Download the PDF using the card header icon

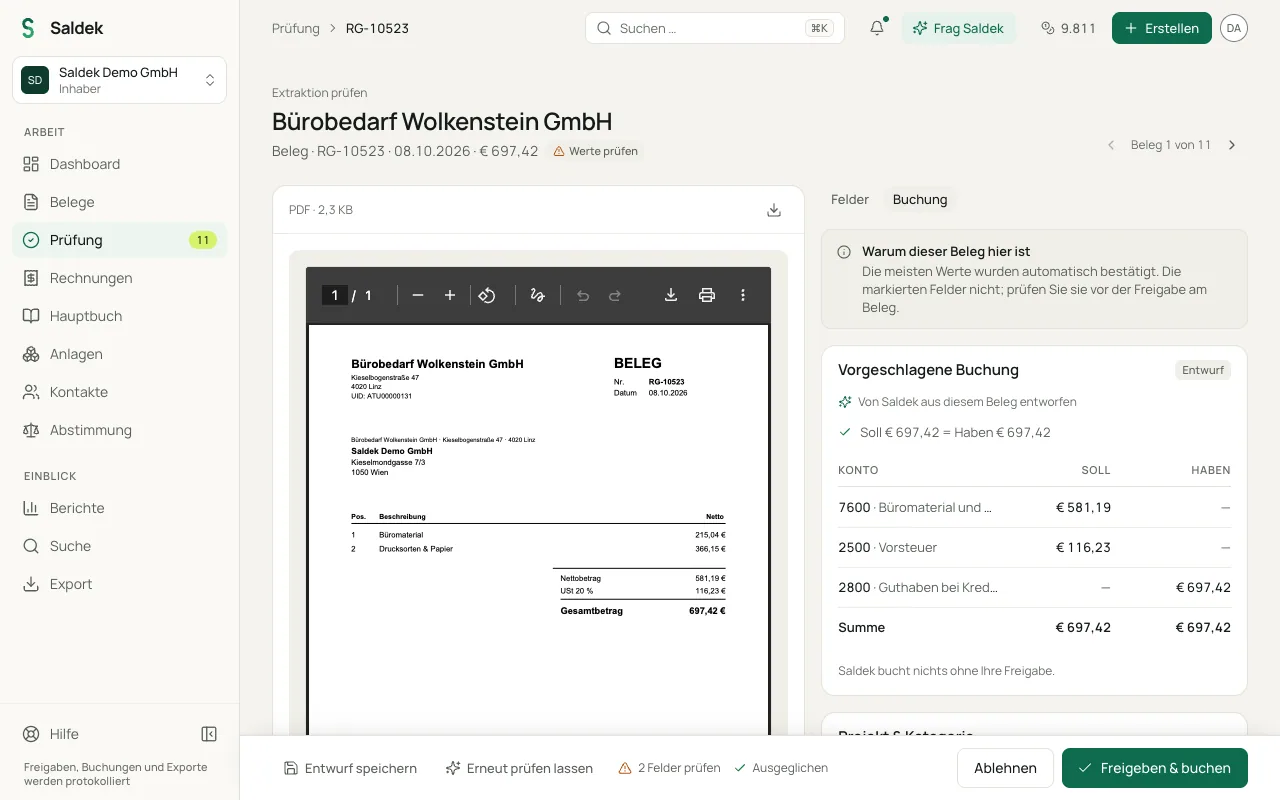[x=774, y=210]
